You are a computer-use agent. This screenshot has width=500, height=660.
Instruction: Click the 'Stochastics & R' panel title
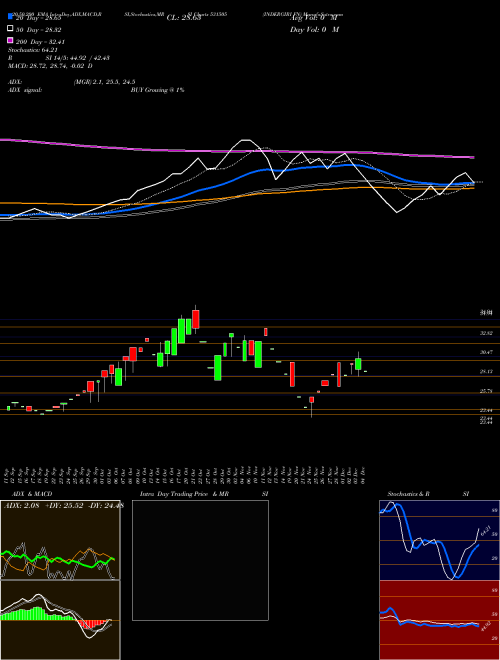pyautogui.click(x=408, y=494)
